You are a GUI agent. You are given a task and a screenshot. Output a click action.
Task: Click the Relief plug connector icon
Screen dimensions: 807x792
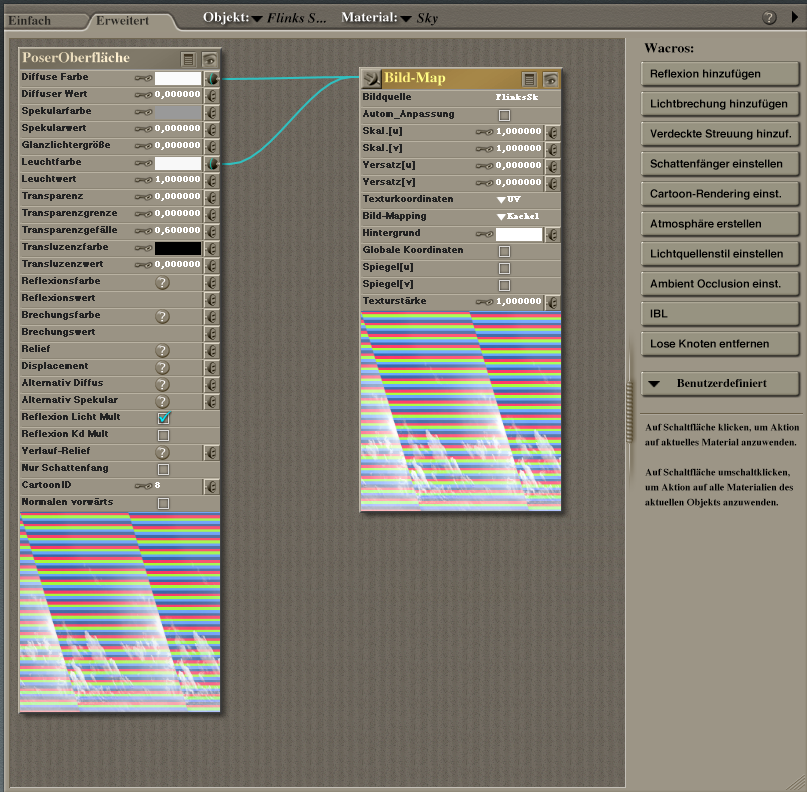[212, 350]
